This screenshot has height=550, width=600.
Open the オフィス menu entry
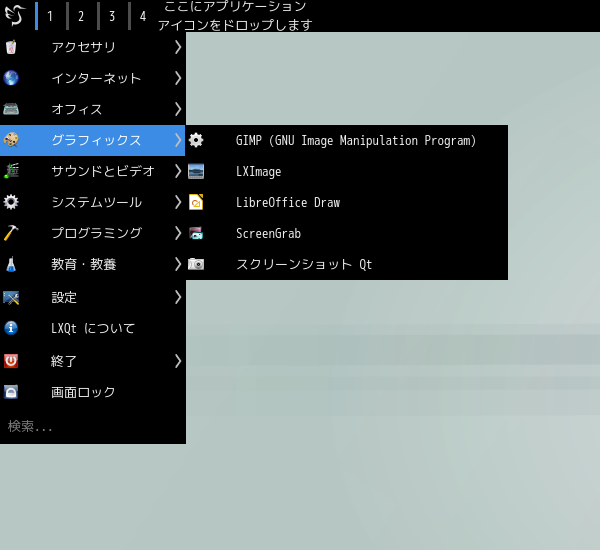tap(93, 109)
